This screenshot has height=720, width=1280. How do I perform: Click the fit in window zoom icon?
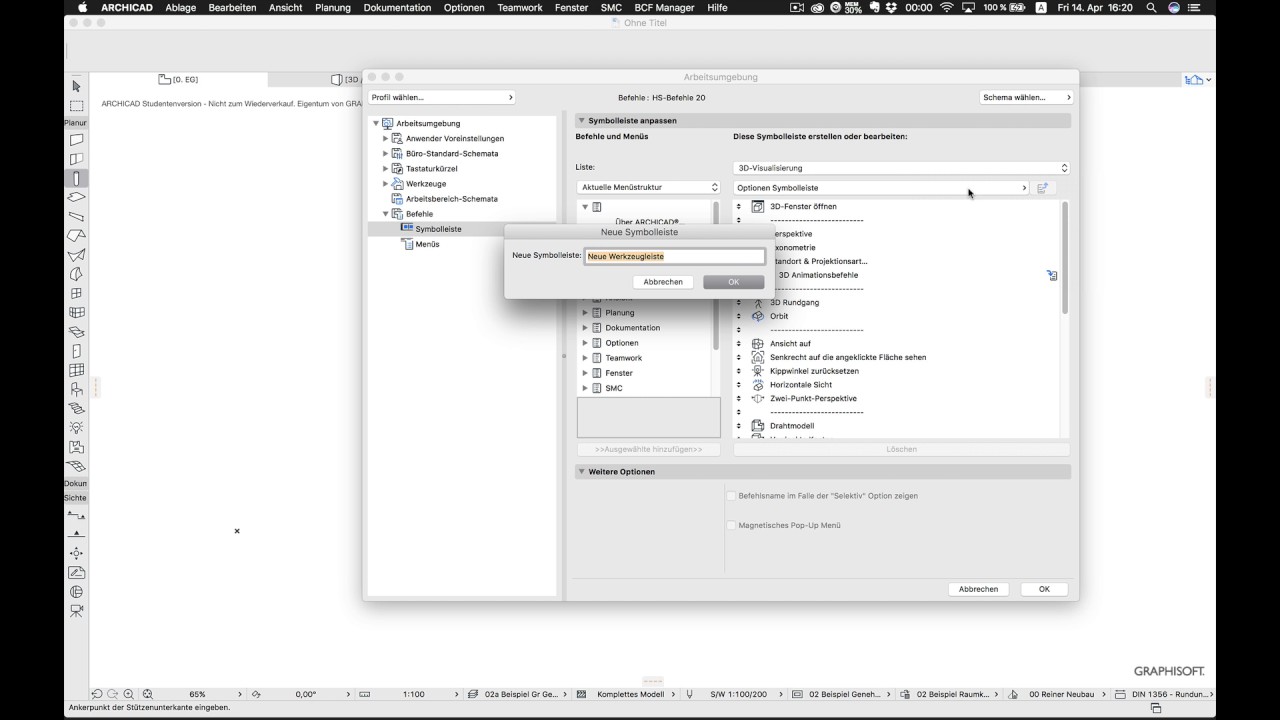click(x=147, y=694)
